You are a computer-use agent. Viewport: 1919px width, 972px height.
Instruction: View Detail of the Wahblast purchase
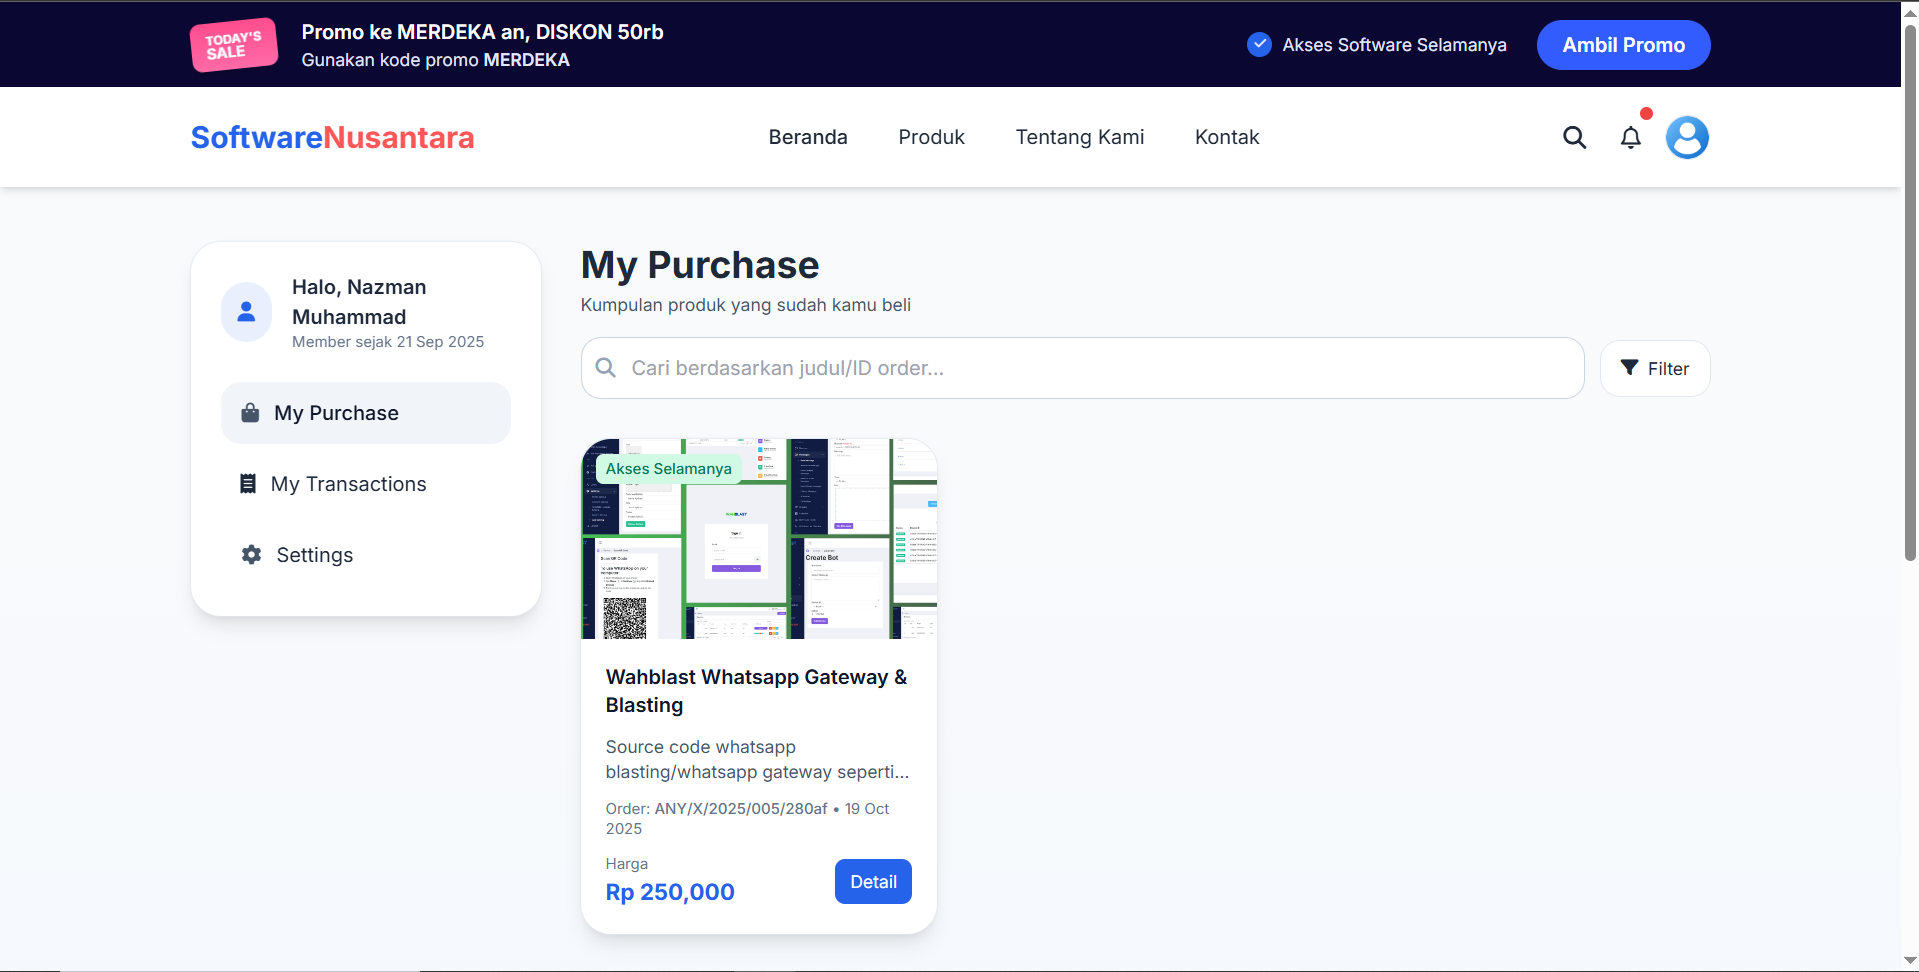tap(872, 882)
